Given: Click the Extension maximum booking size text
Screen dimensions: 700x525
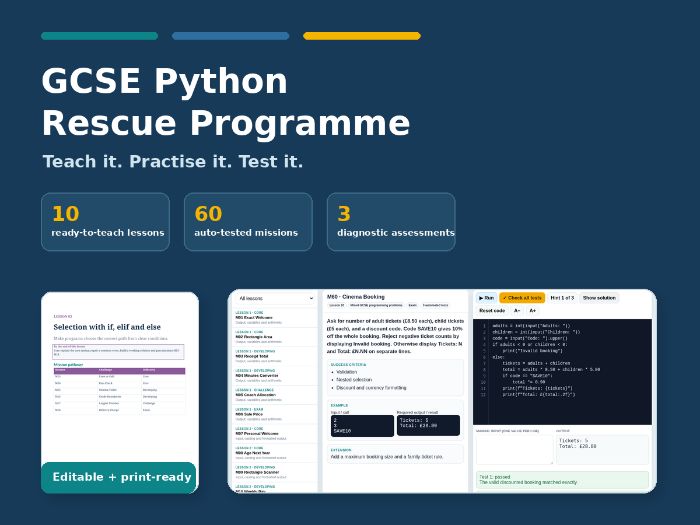Looking at the screenshot, I should click(387, 457).
